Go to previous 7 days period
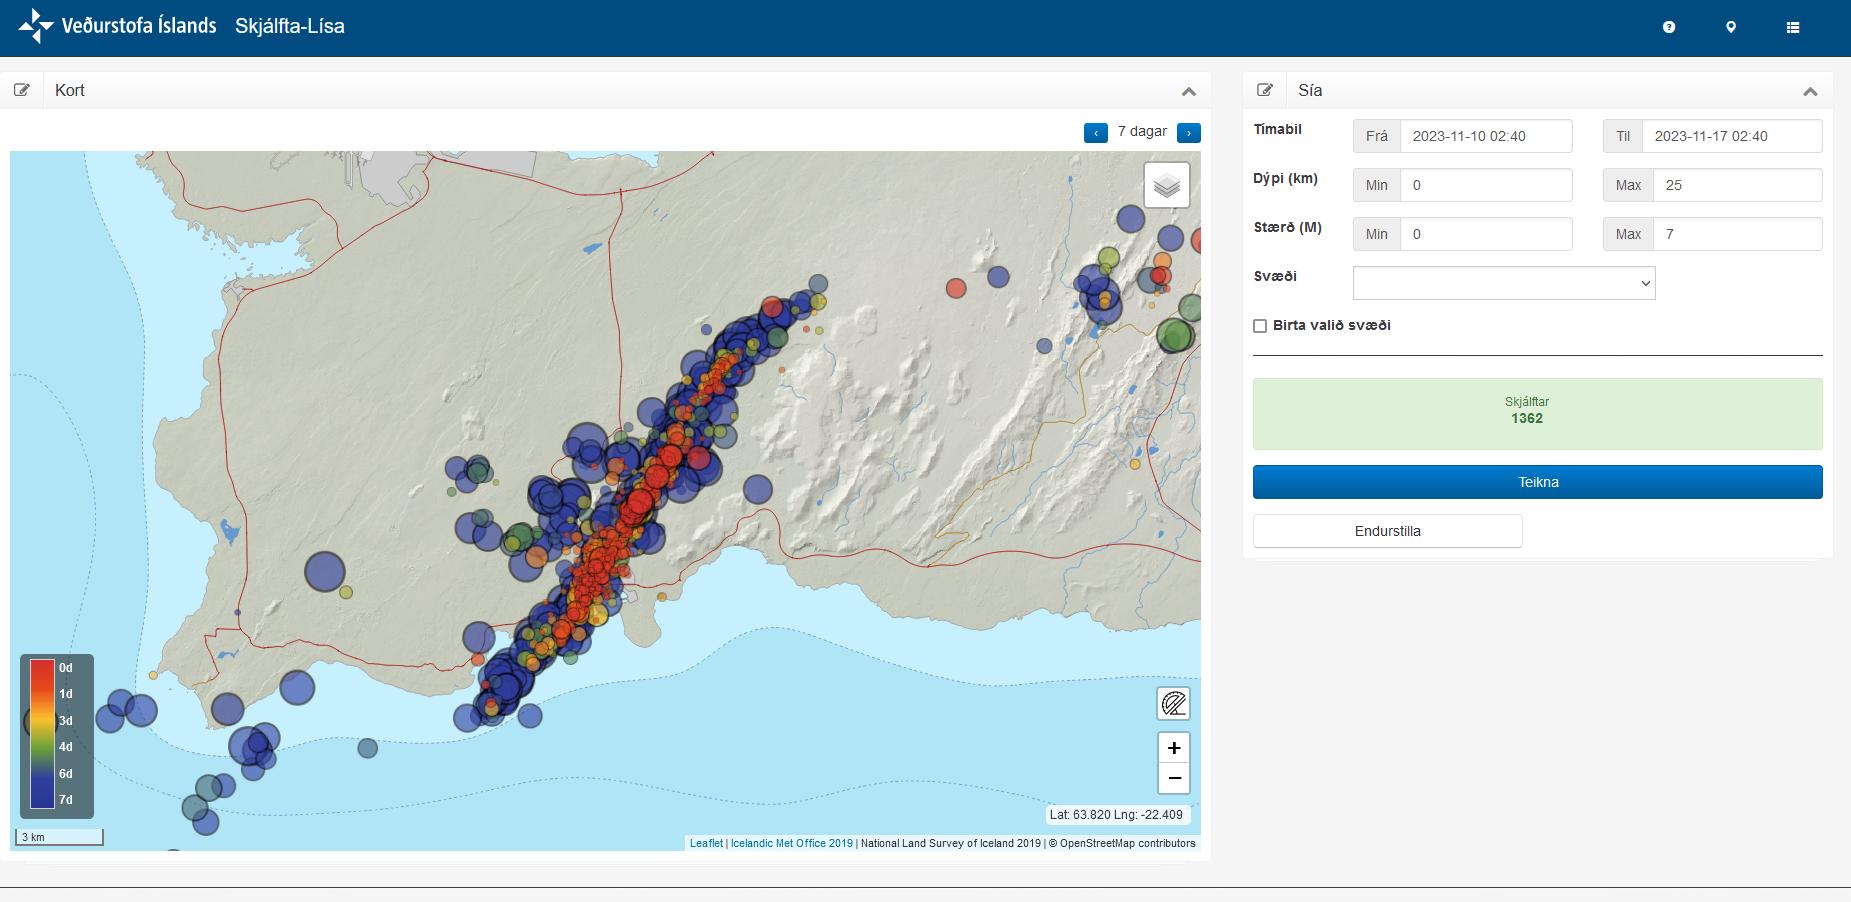 1096,133
